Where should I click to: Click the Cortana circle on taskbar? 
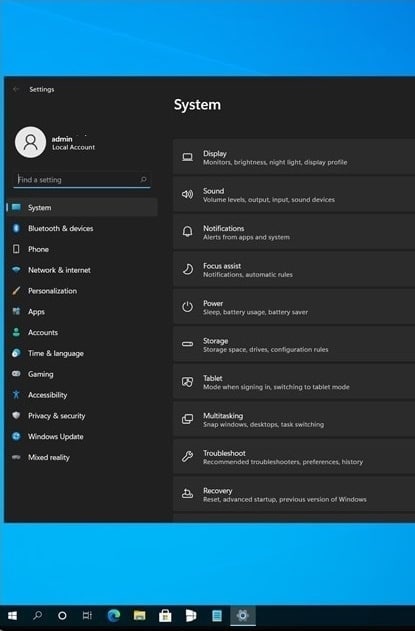pos(62,615)
